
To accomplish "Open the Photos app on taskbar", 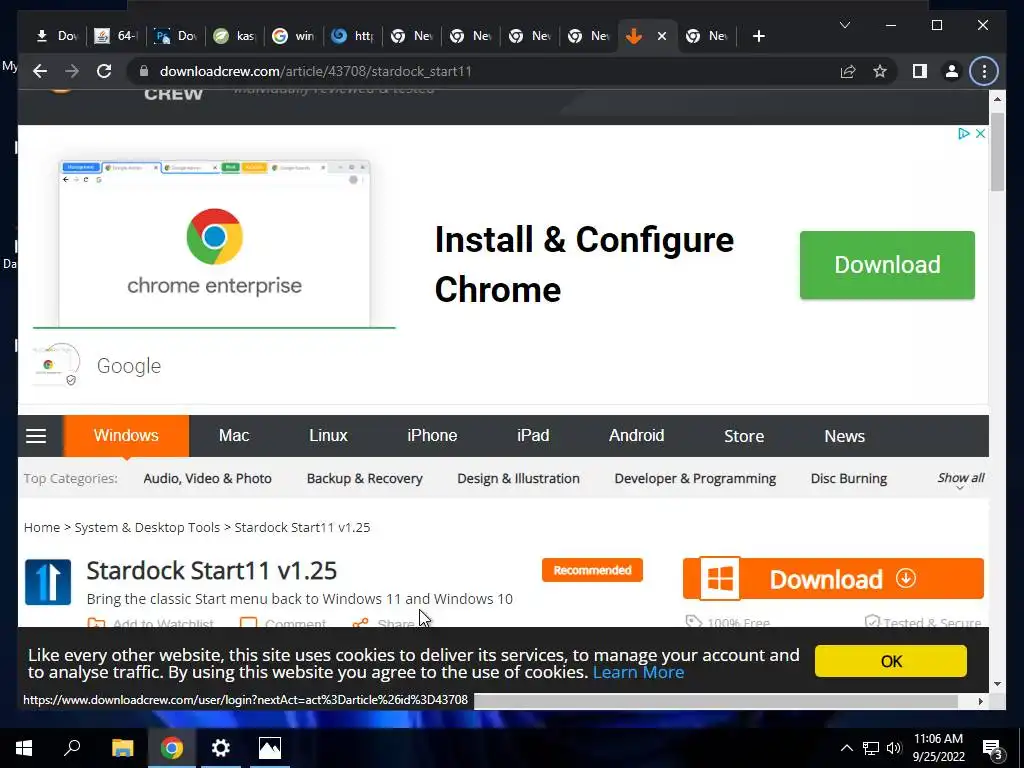I will [270, 748].
